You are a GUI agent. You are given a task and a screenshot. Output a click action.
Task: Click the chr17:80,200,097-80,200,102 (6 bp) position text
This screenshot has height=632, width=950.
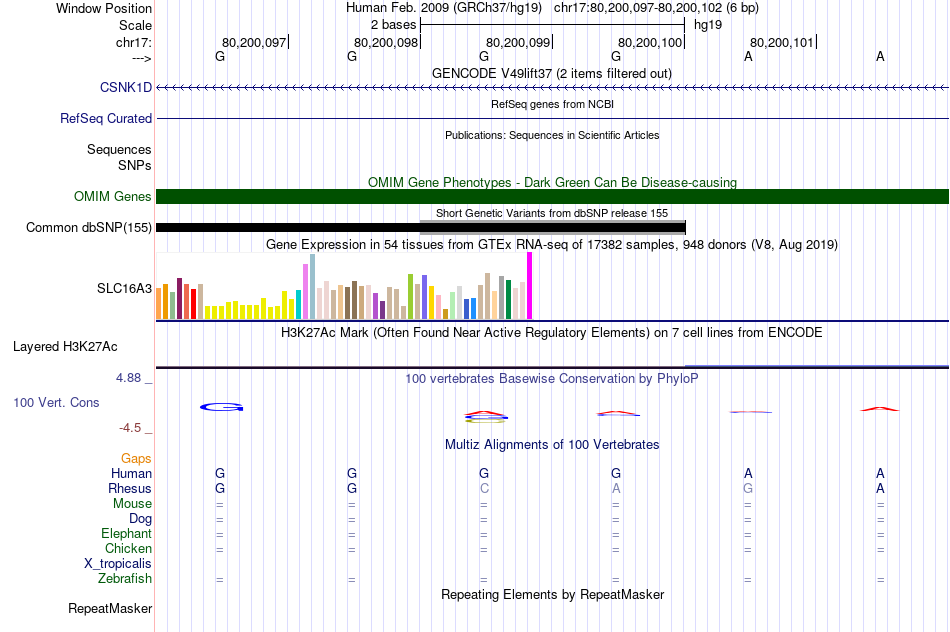pos(656,8)
